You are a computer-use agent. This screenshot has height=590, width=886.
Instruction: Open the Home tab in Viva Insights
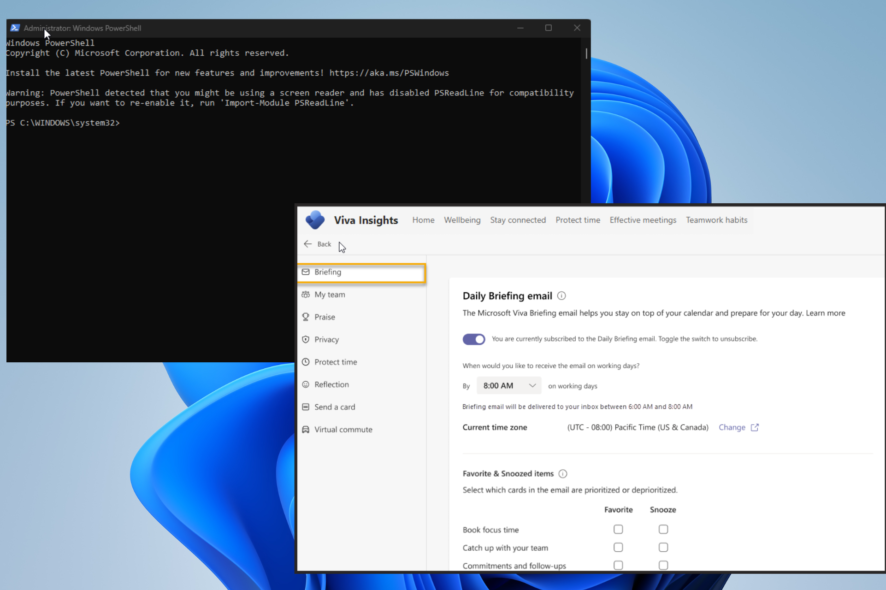(x=423, y=220)
